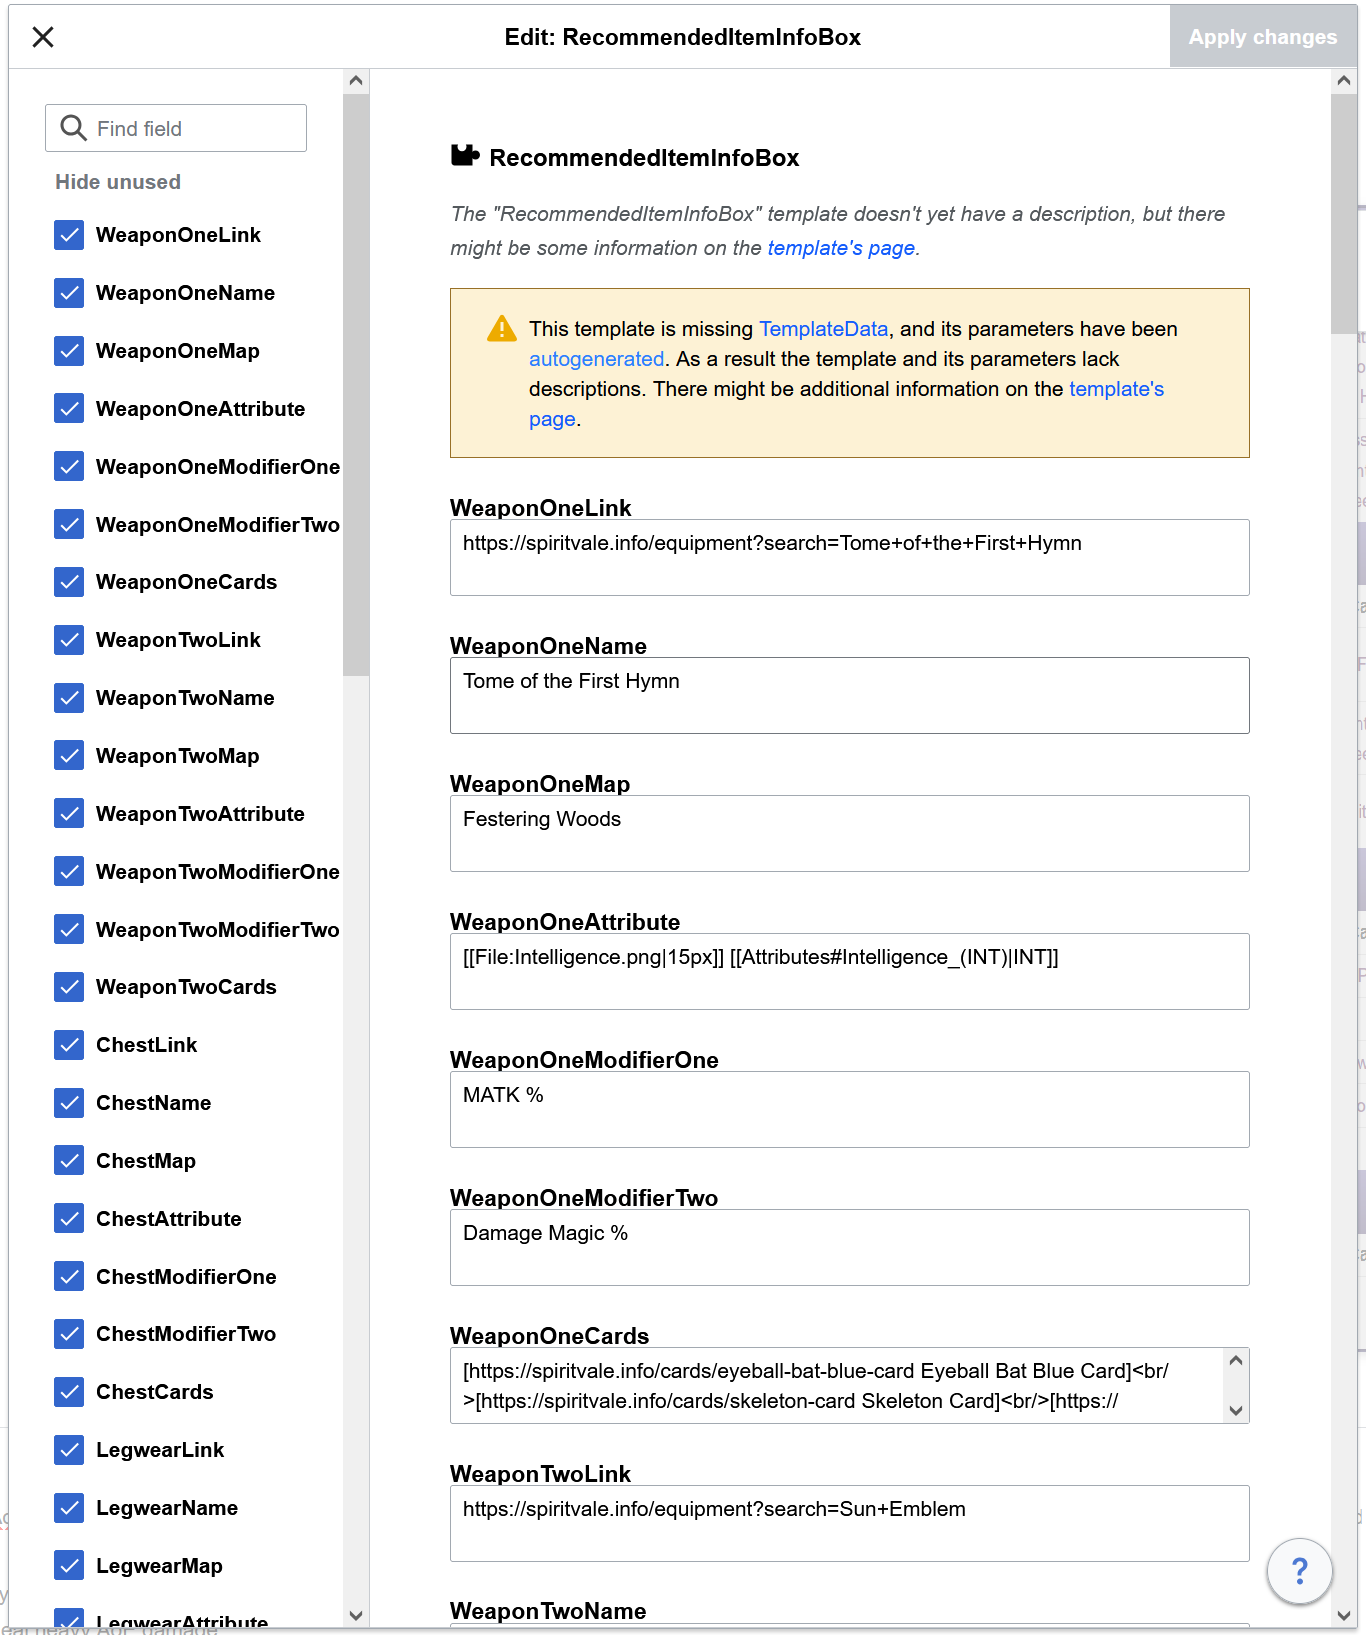1366x1635 pixels.
Task: Click the warning triangle icon
Action: pos(501,329)
